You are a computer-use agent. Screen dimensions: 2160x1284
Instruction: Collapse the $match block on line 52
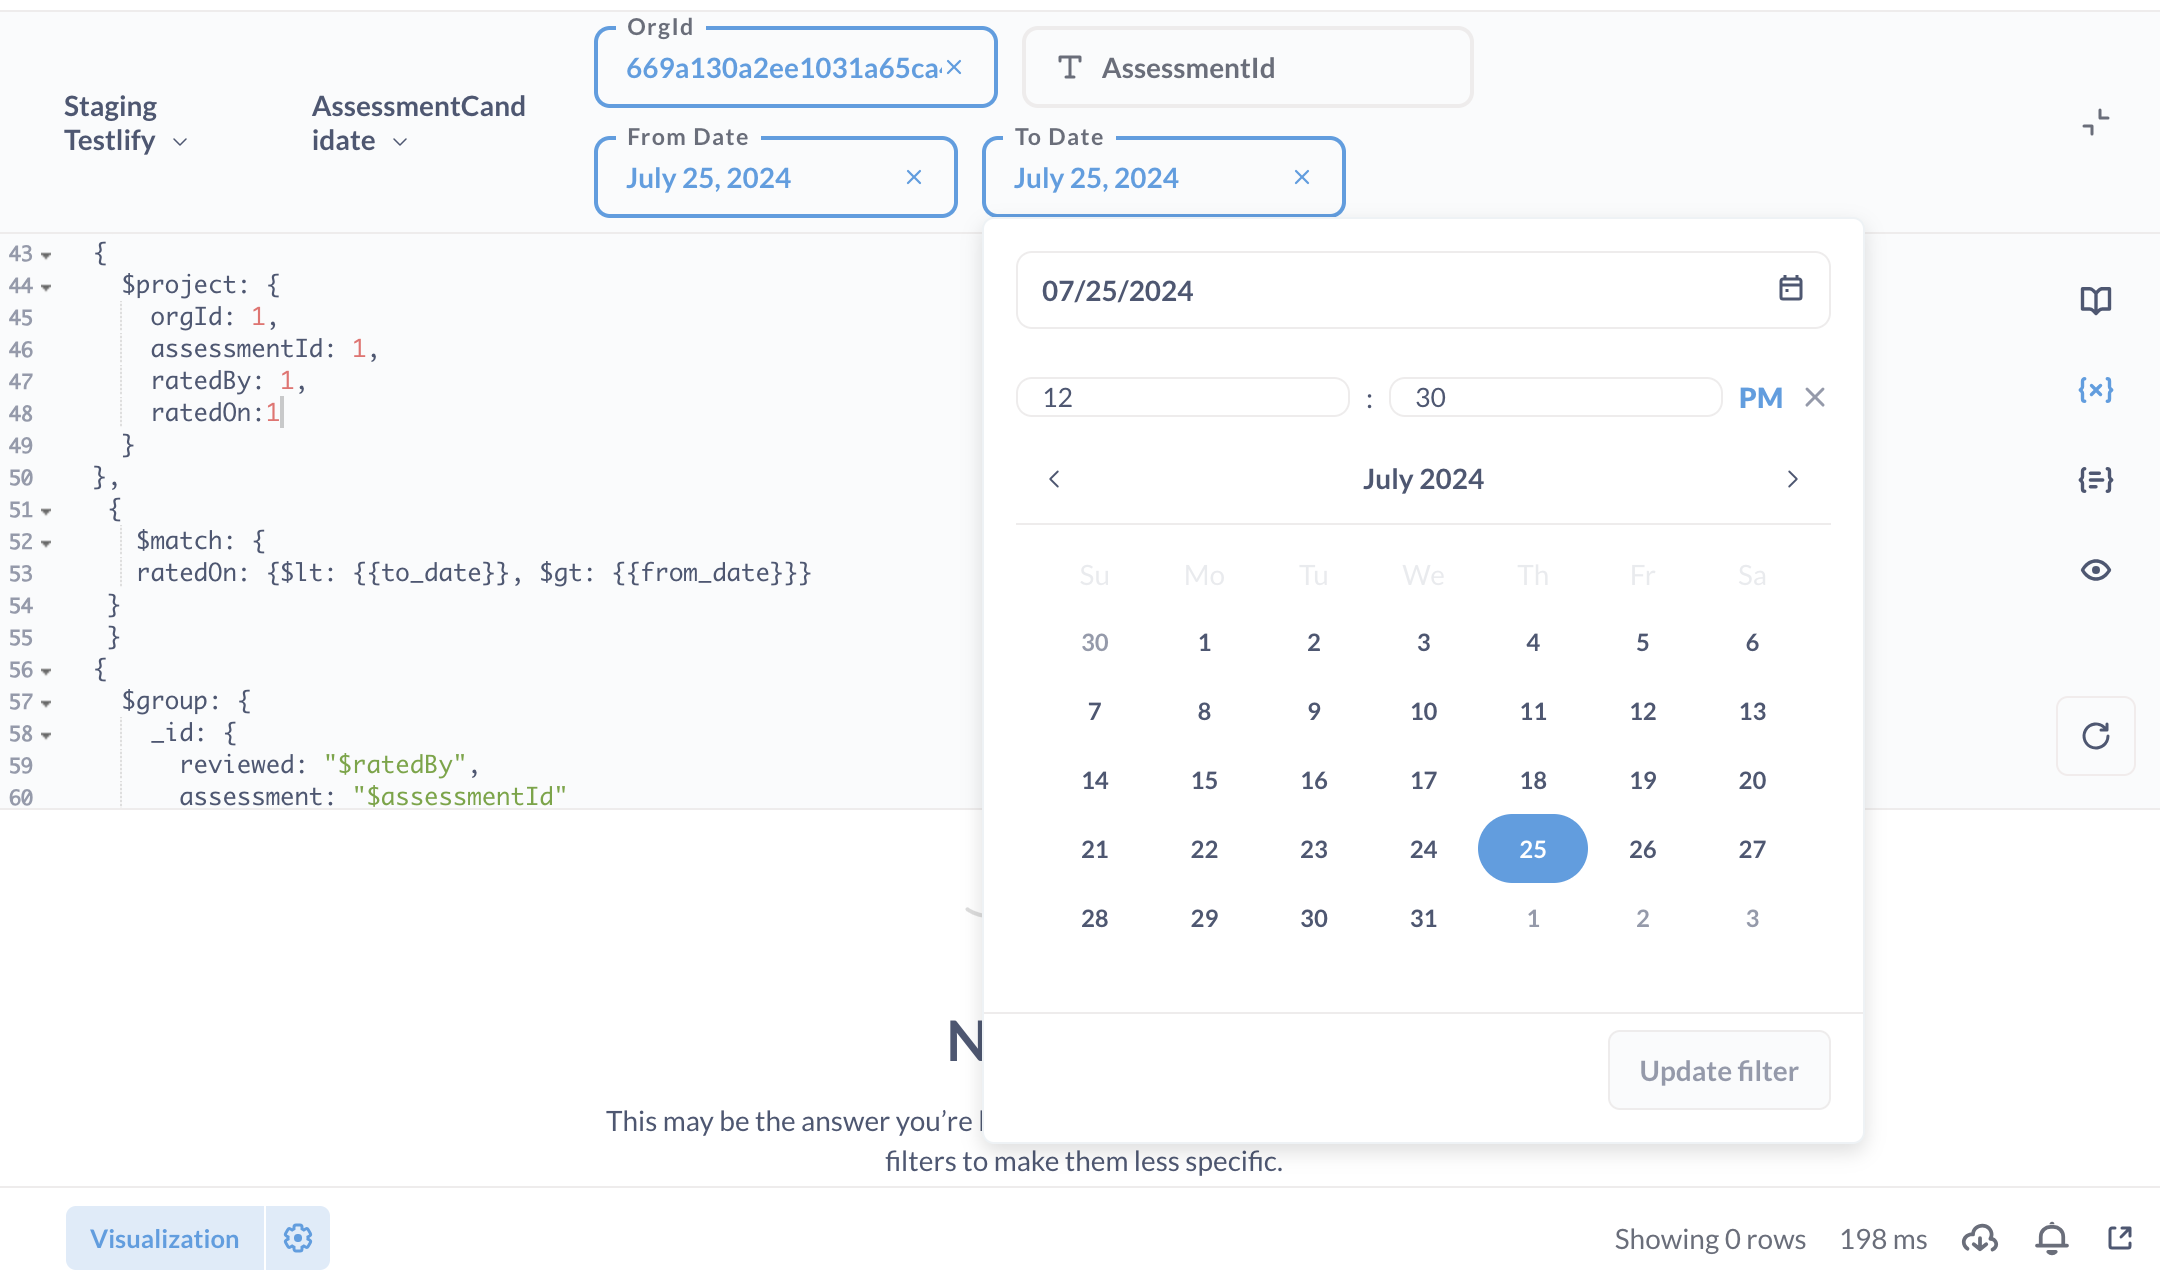click(46, 542)
